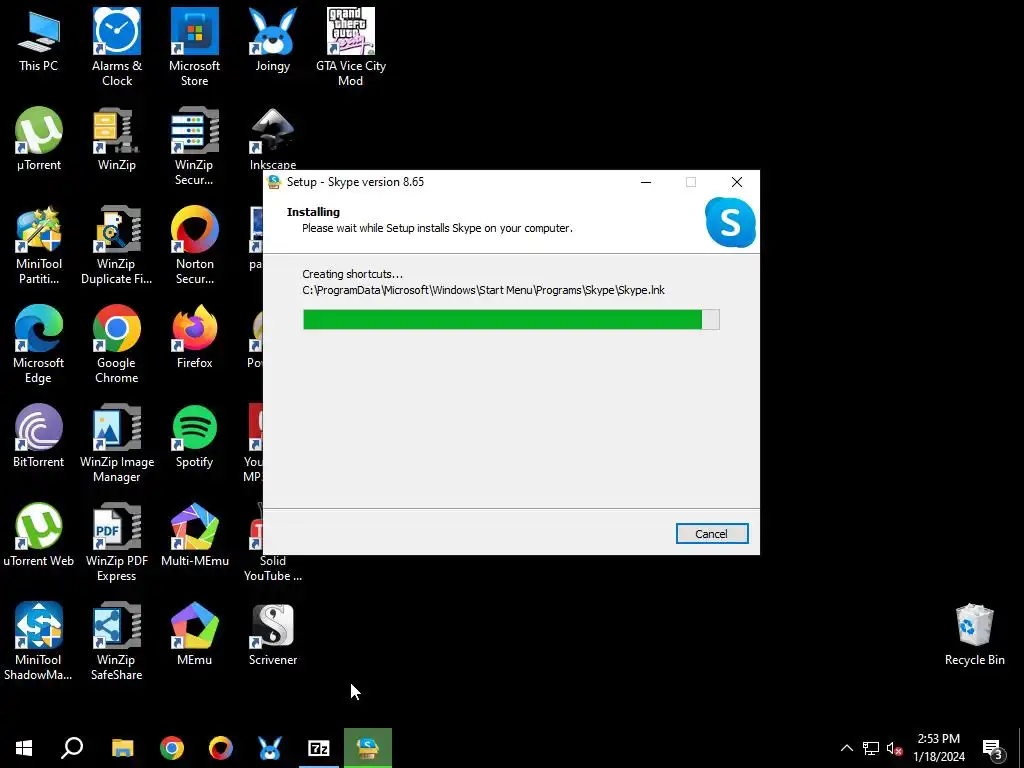Click the Skype Setup taskbar button

pyautogui.click(x=368, y=748)
